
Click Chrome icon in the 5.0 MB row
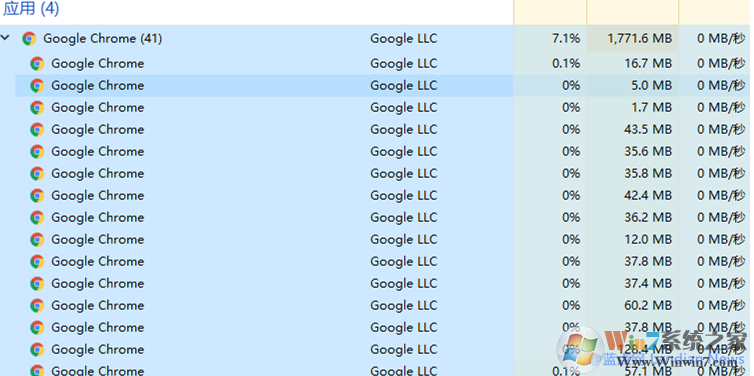[37, 86]
